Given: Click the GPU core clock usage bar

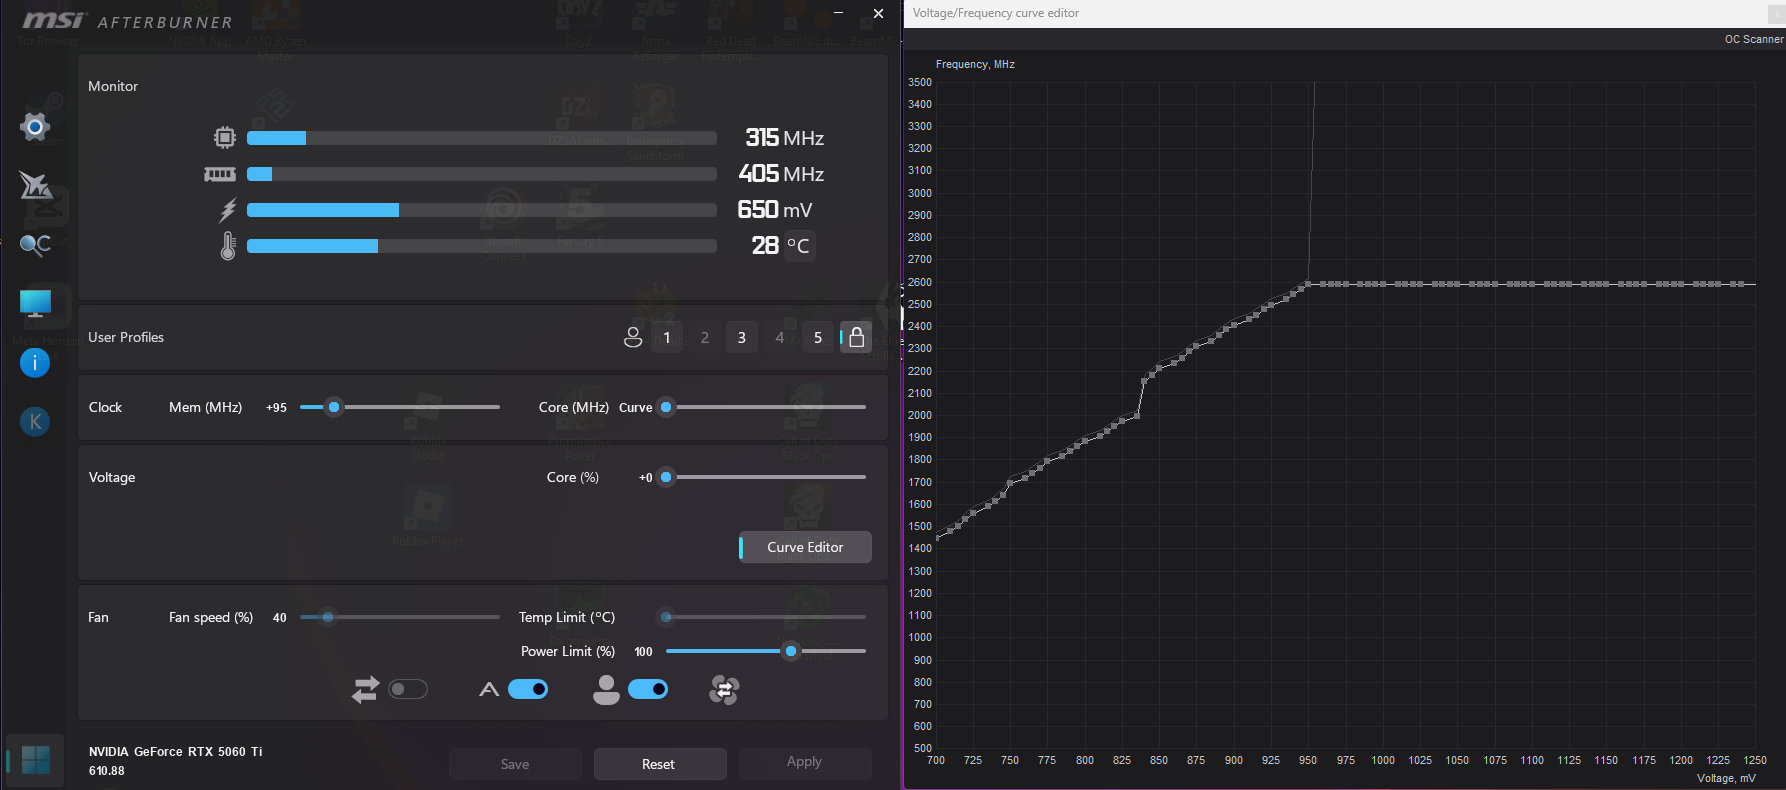Looking at the screenshot, I should point(482,138).
